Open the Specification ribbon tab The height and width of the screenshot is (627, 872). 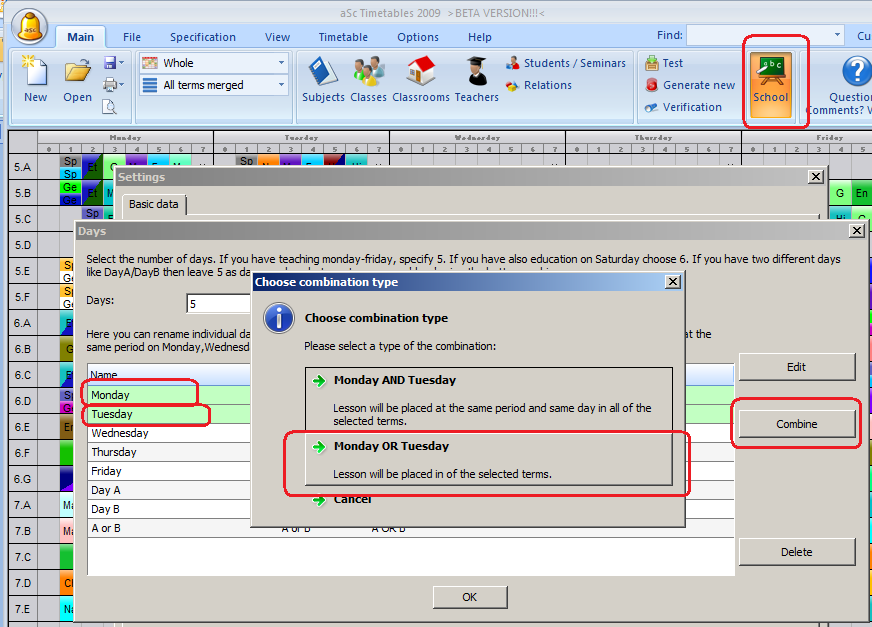tap(202, 37)
